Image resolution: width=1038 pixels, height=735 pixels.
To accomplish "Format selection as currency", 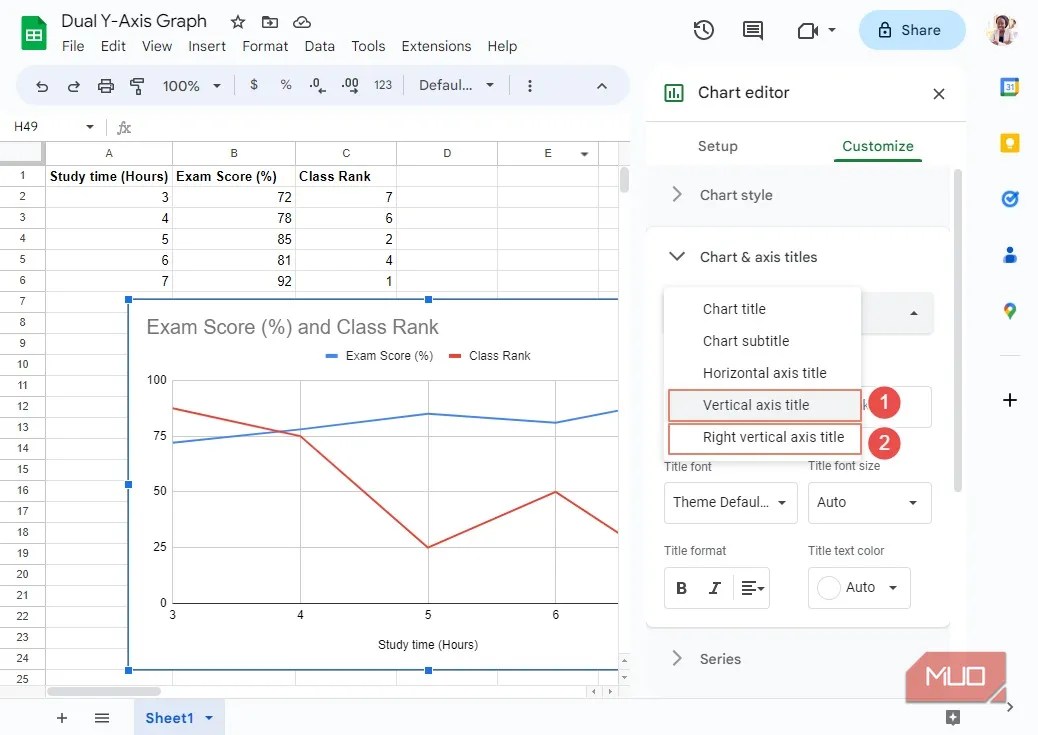I will click(x=254, y=86).
